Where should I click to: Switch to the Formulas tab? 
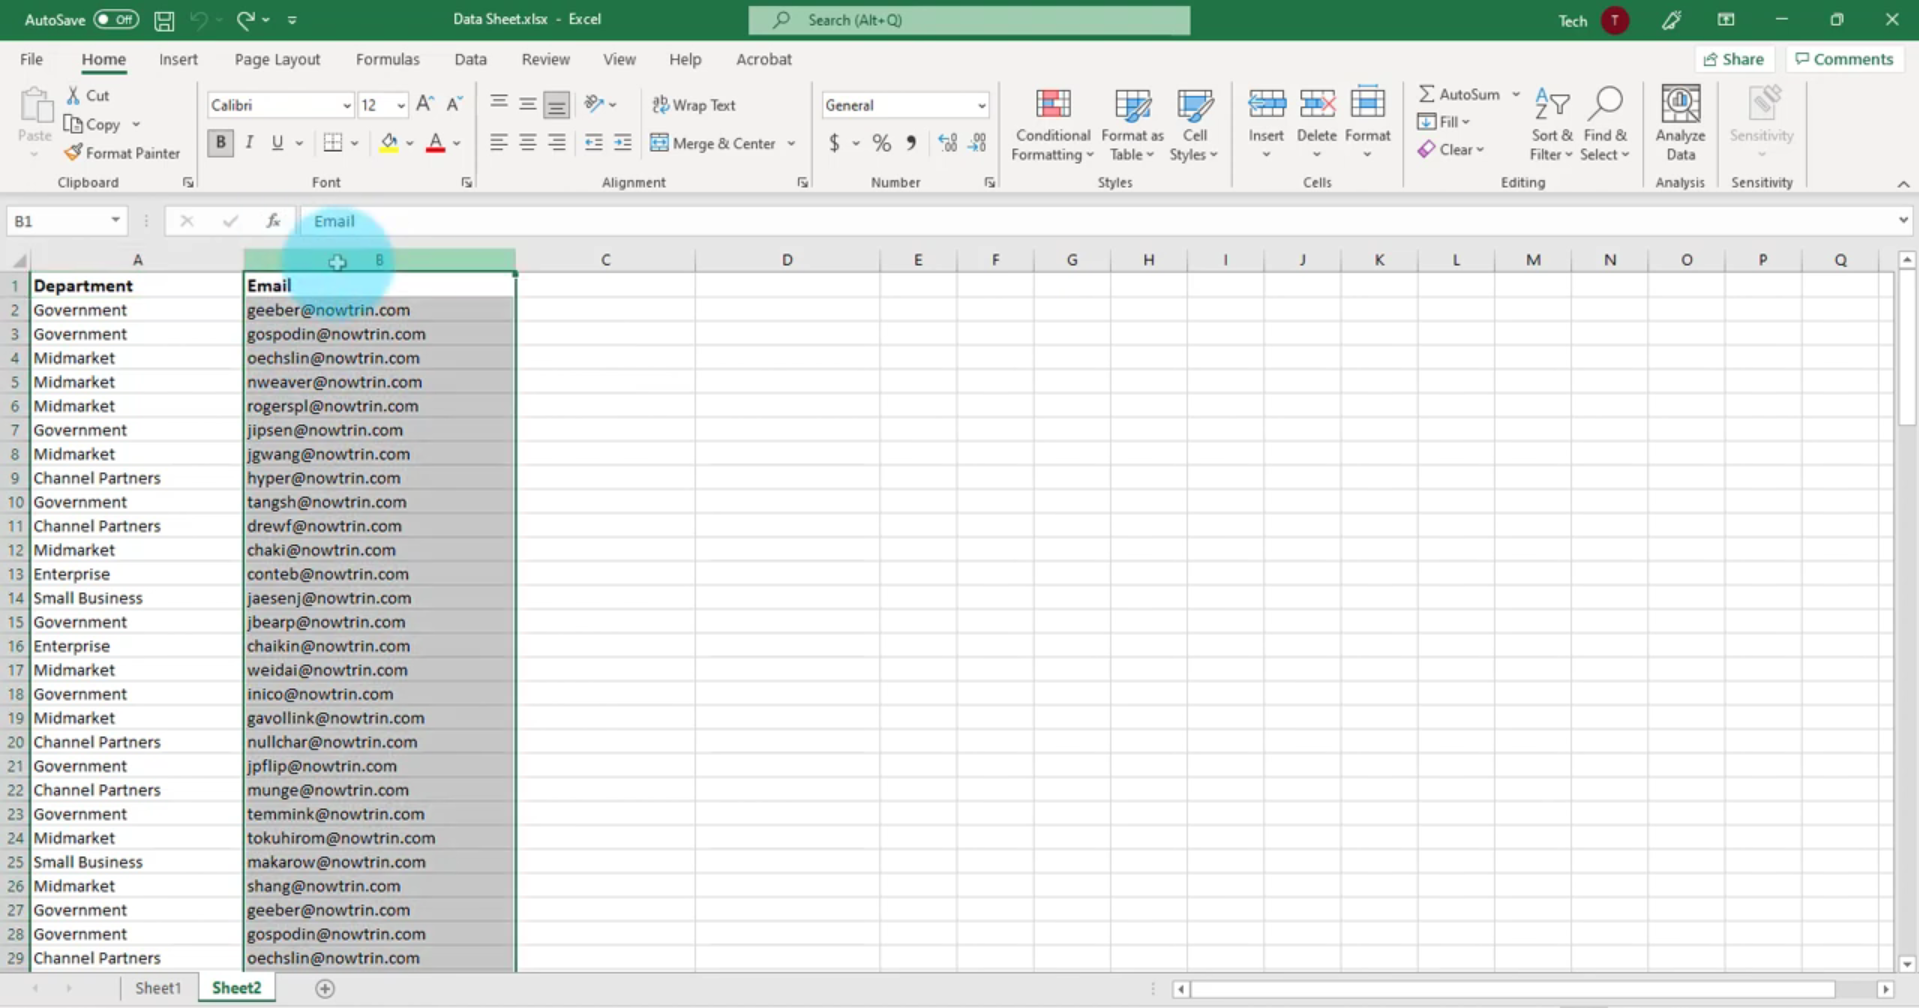pos(387,59)
